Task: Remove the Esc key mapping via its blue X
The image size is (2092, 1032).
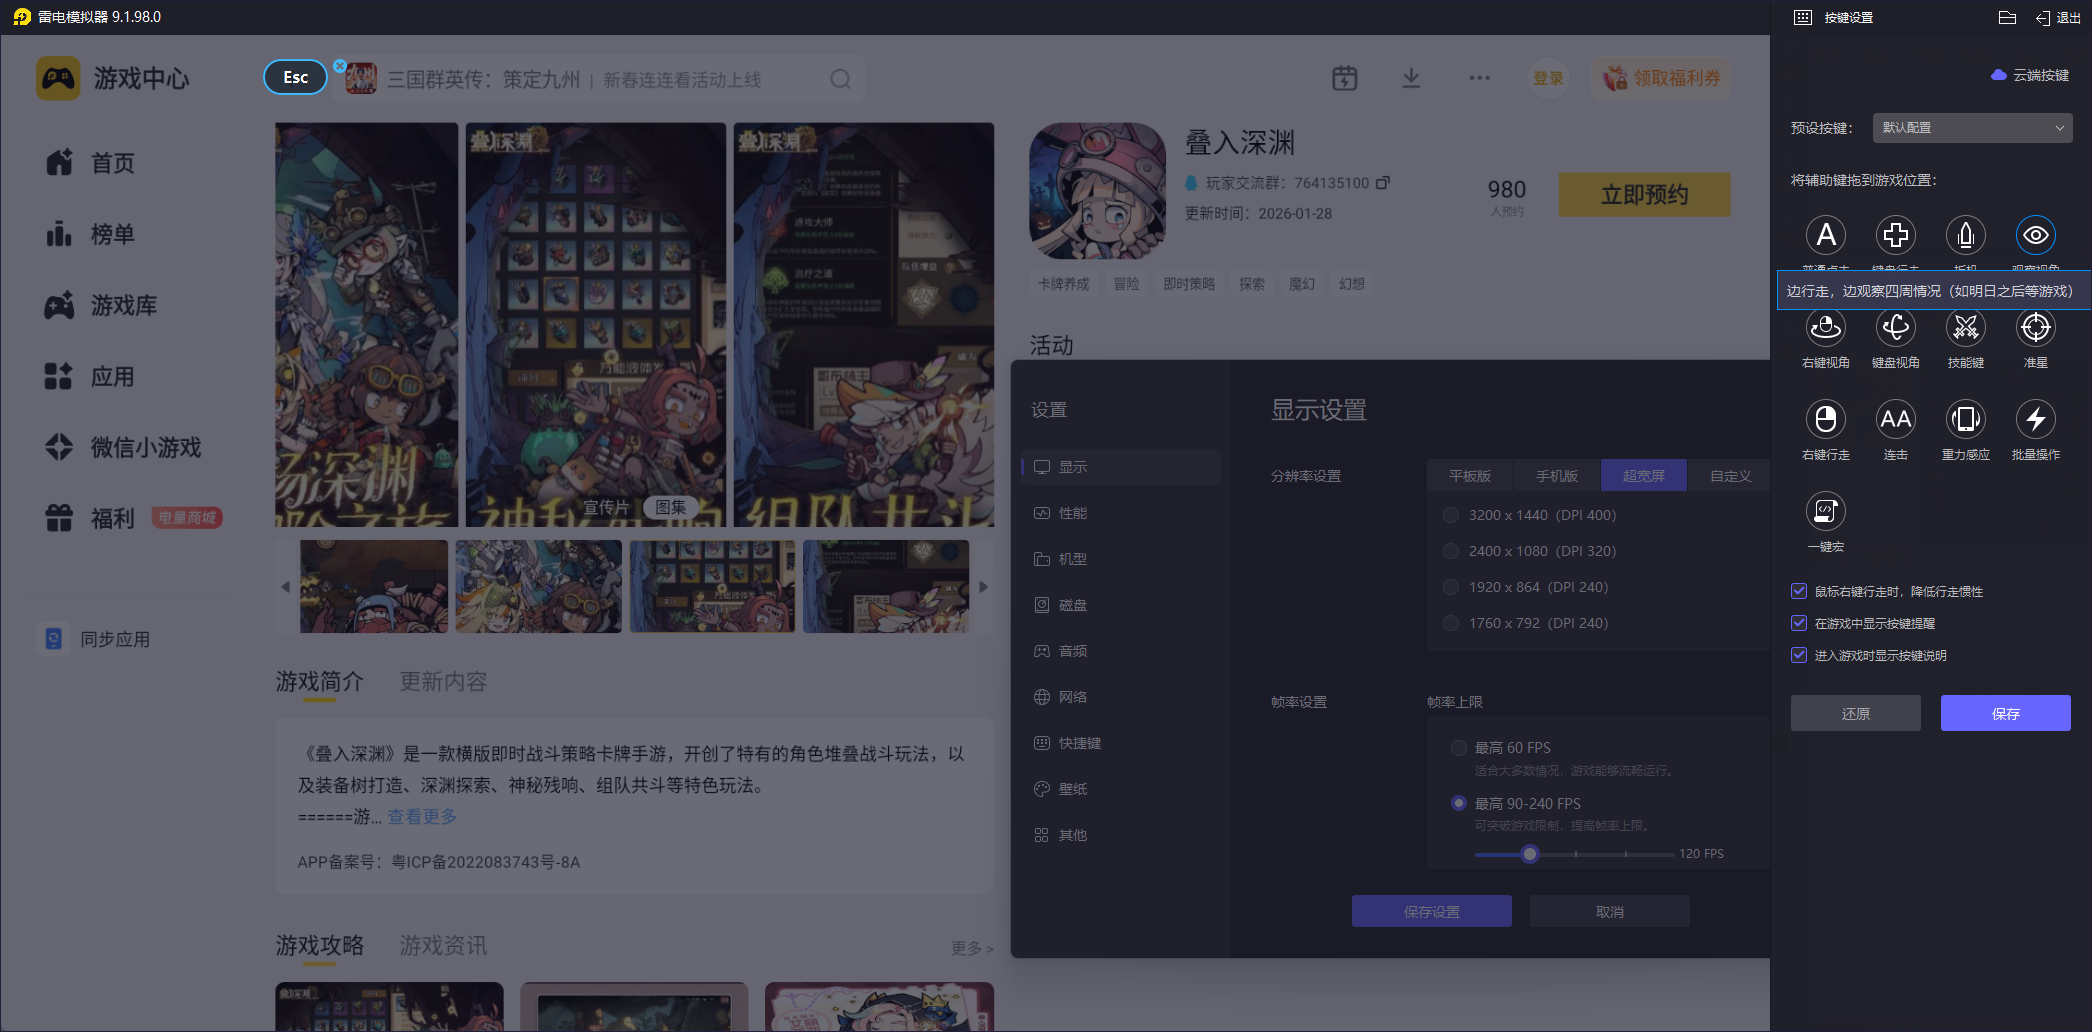Action: tap(340, 66)
